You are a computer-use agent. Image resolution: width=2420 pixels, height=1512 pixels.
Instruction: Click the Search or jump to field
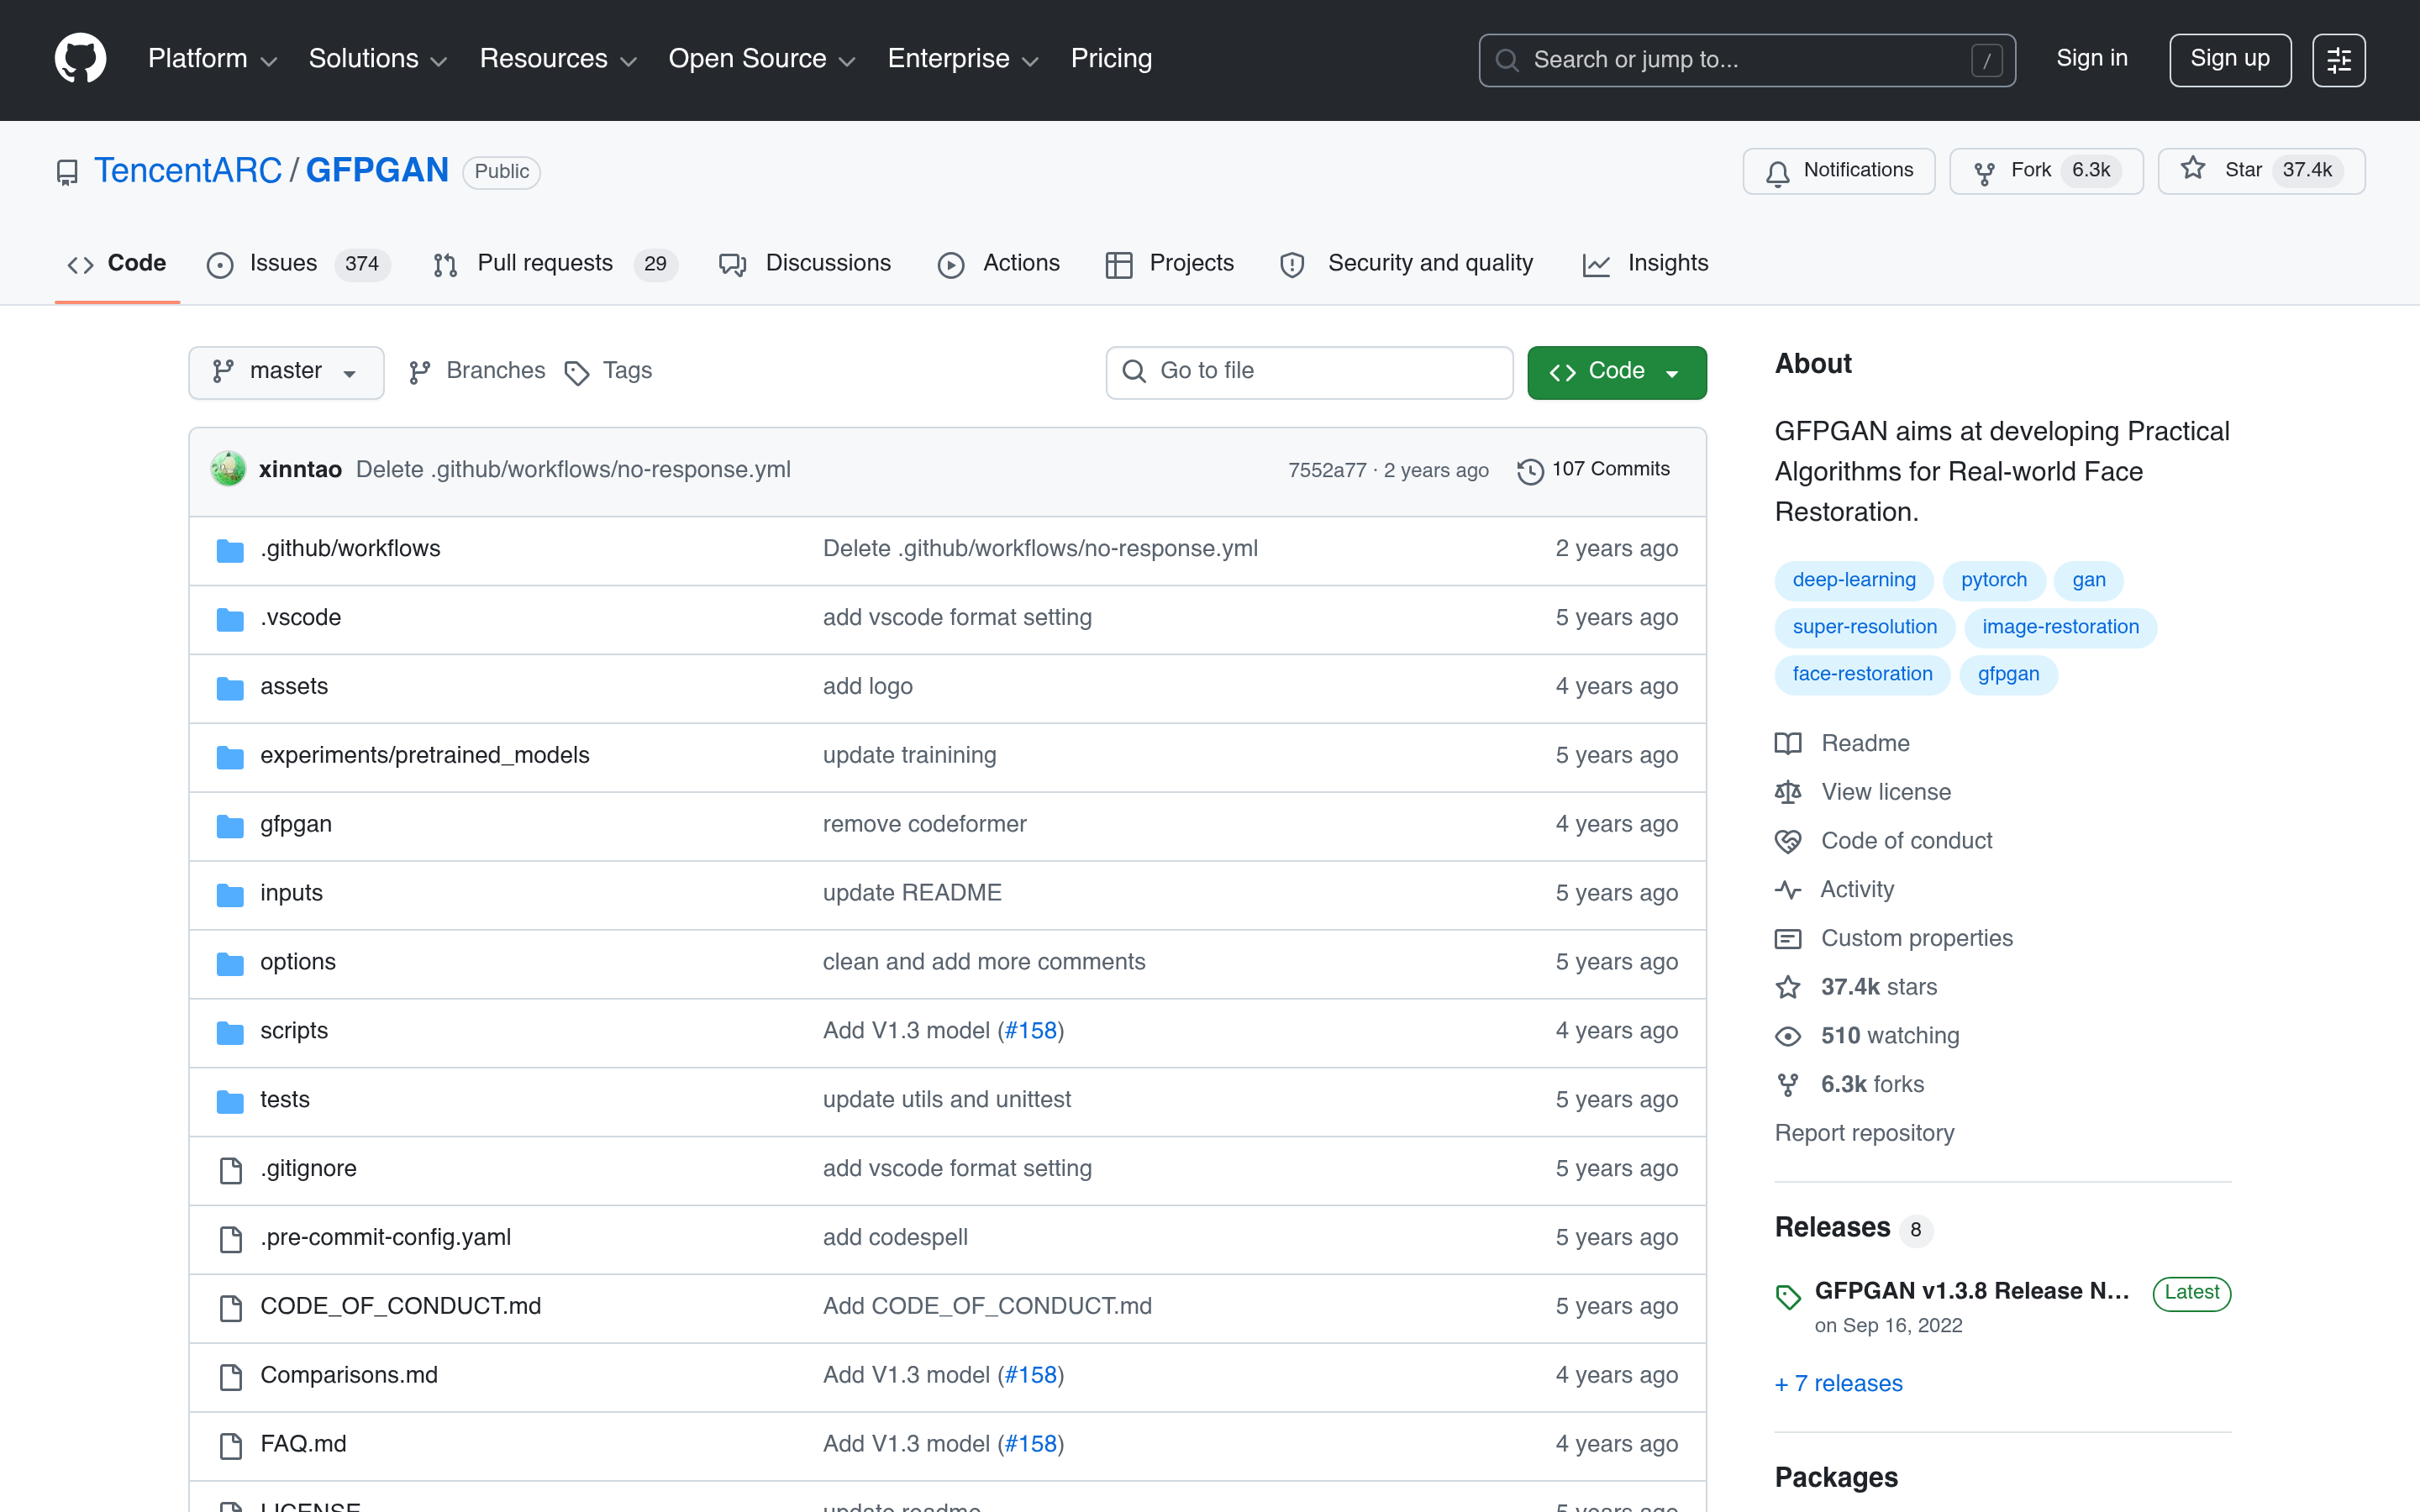pos(1746,60)
